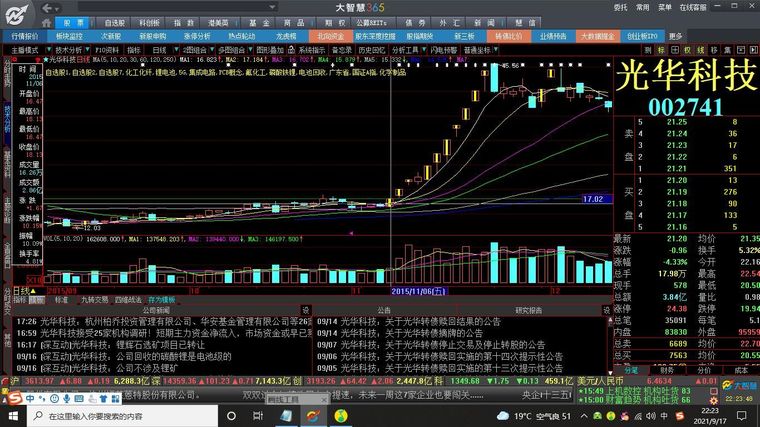Screen dimensions: 760x427
Task: Toggle Sogou Chinese/English 中 mode
Action: pyautogui.click(x=30, y=398)
